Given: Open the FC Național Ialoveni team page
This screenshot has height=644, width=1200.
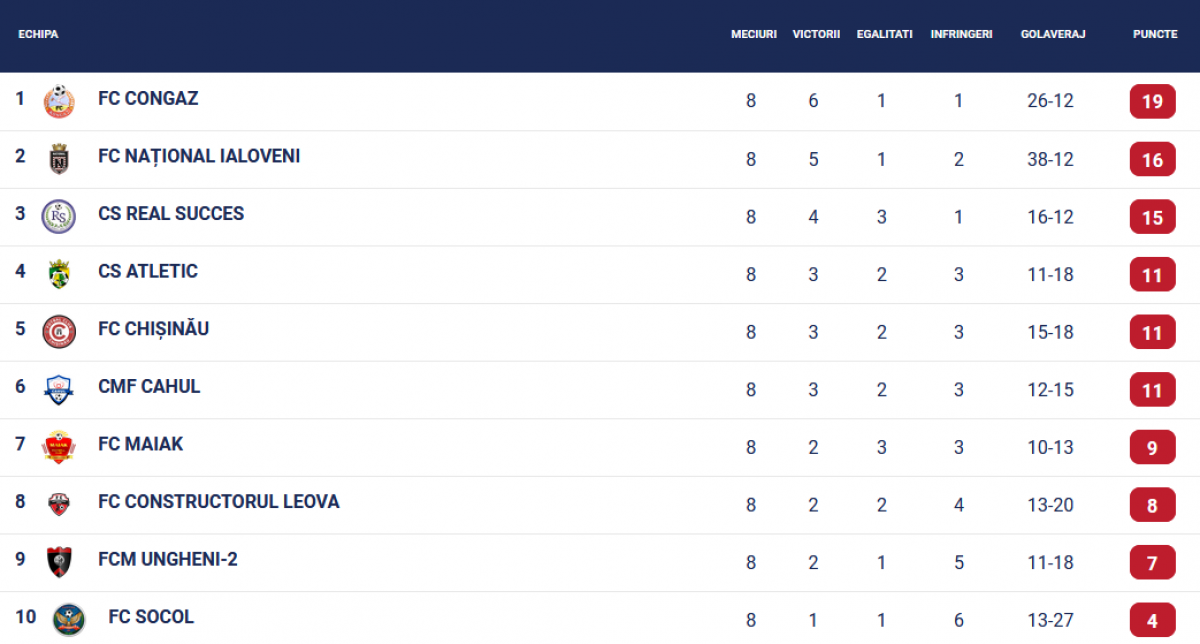Looking at the screenshot, I should click(x=199, y=156).
